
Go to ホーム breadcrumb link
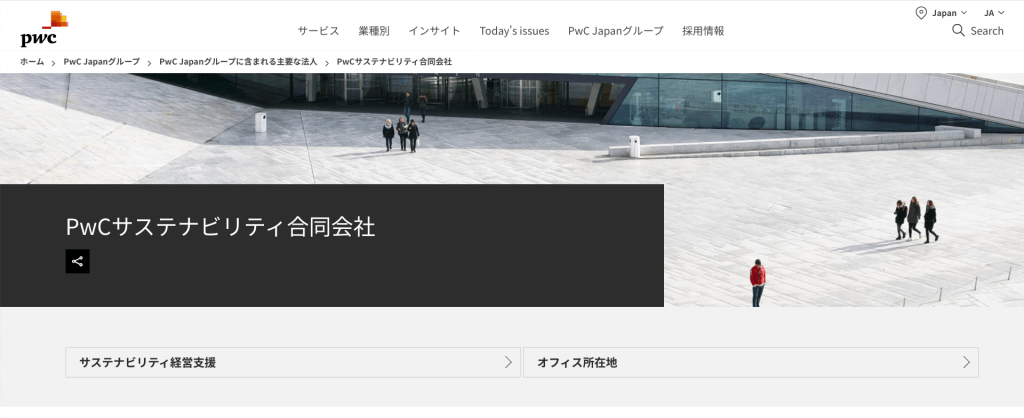tap(32, 62)
